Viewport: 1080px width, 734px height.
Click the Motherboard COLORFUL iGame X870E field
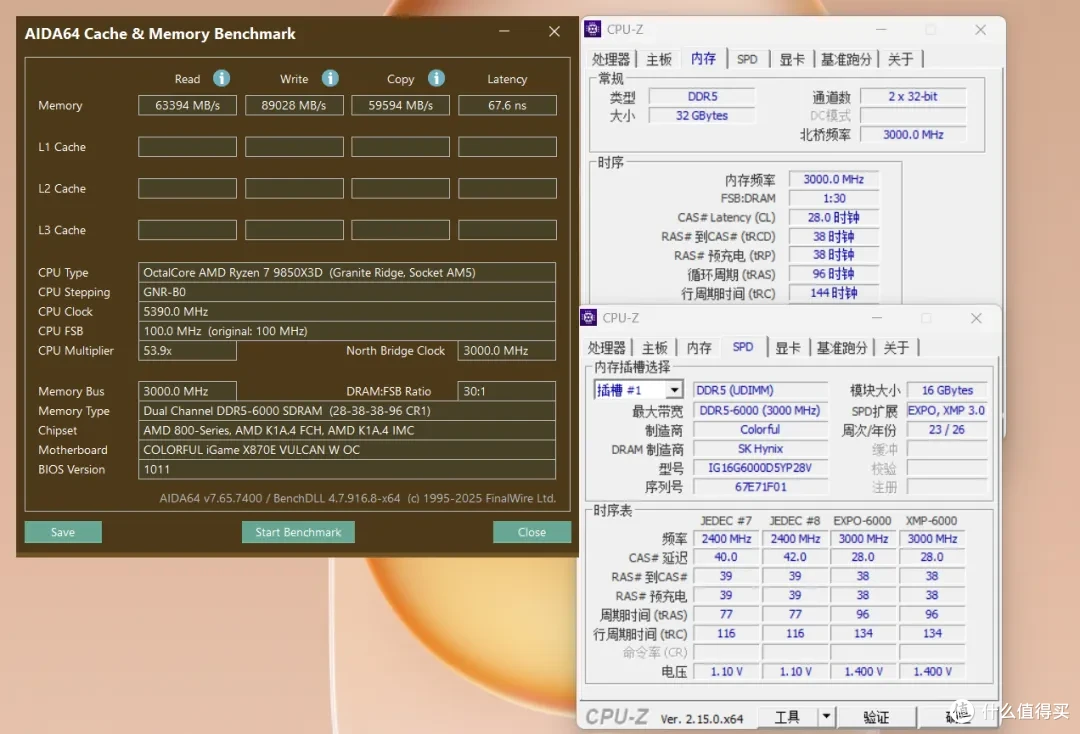[346, 450]
